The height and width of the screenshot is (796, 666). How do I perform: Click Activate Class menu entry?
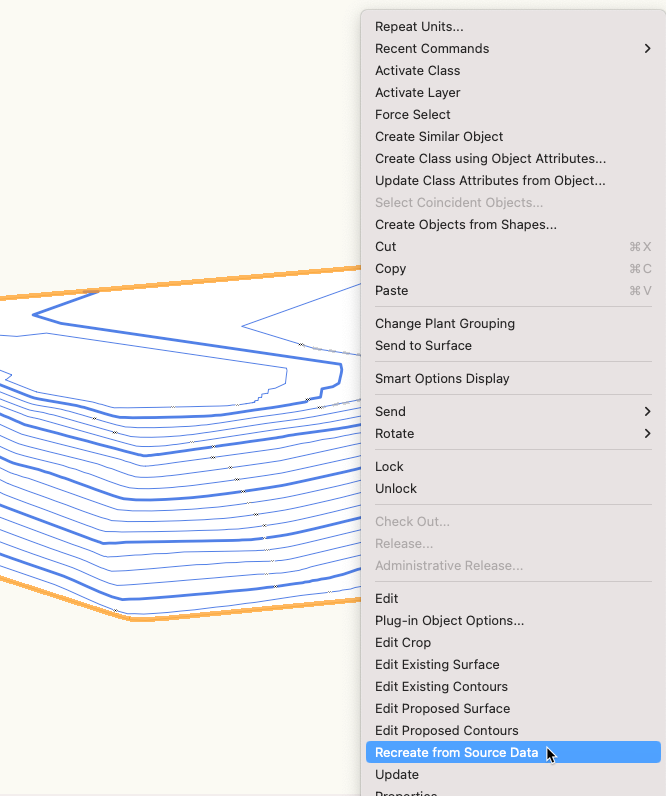pyautogui.click(x=417, y=71)
